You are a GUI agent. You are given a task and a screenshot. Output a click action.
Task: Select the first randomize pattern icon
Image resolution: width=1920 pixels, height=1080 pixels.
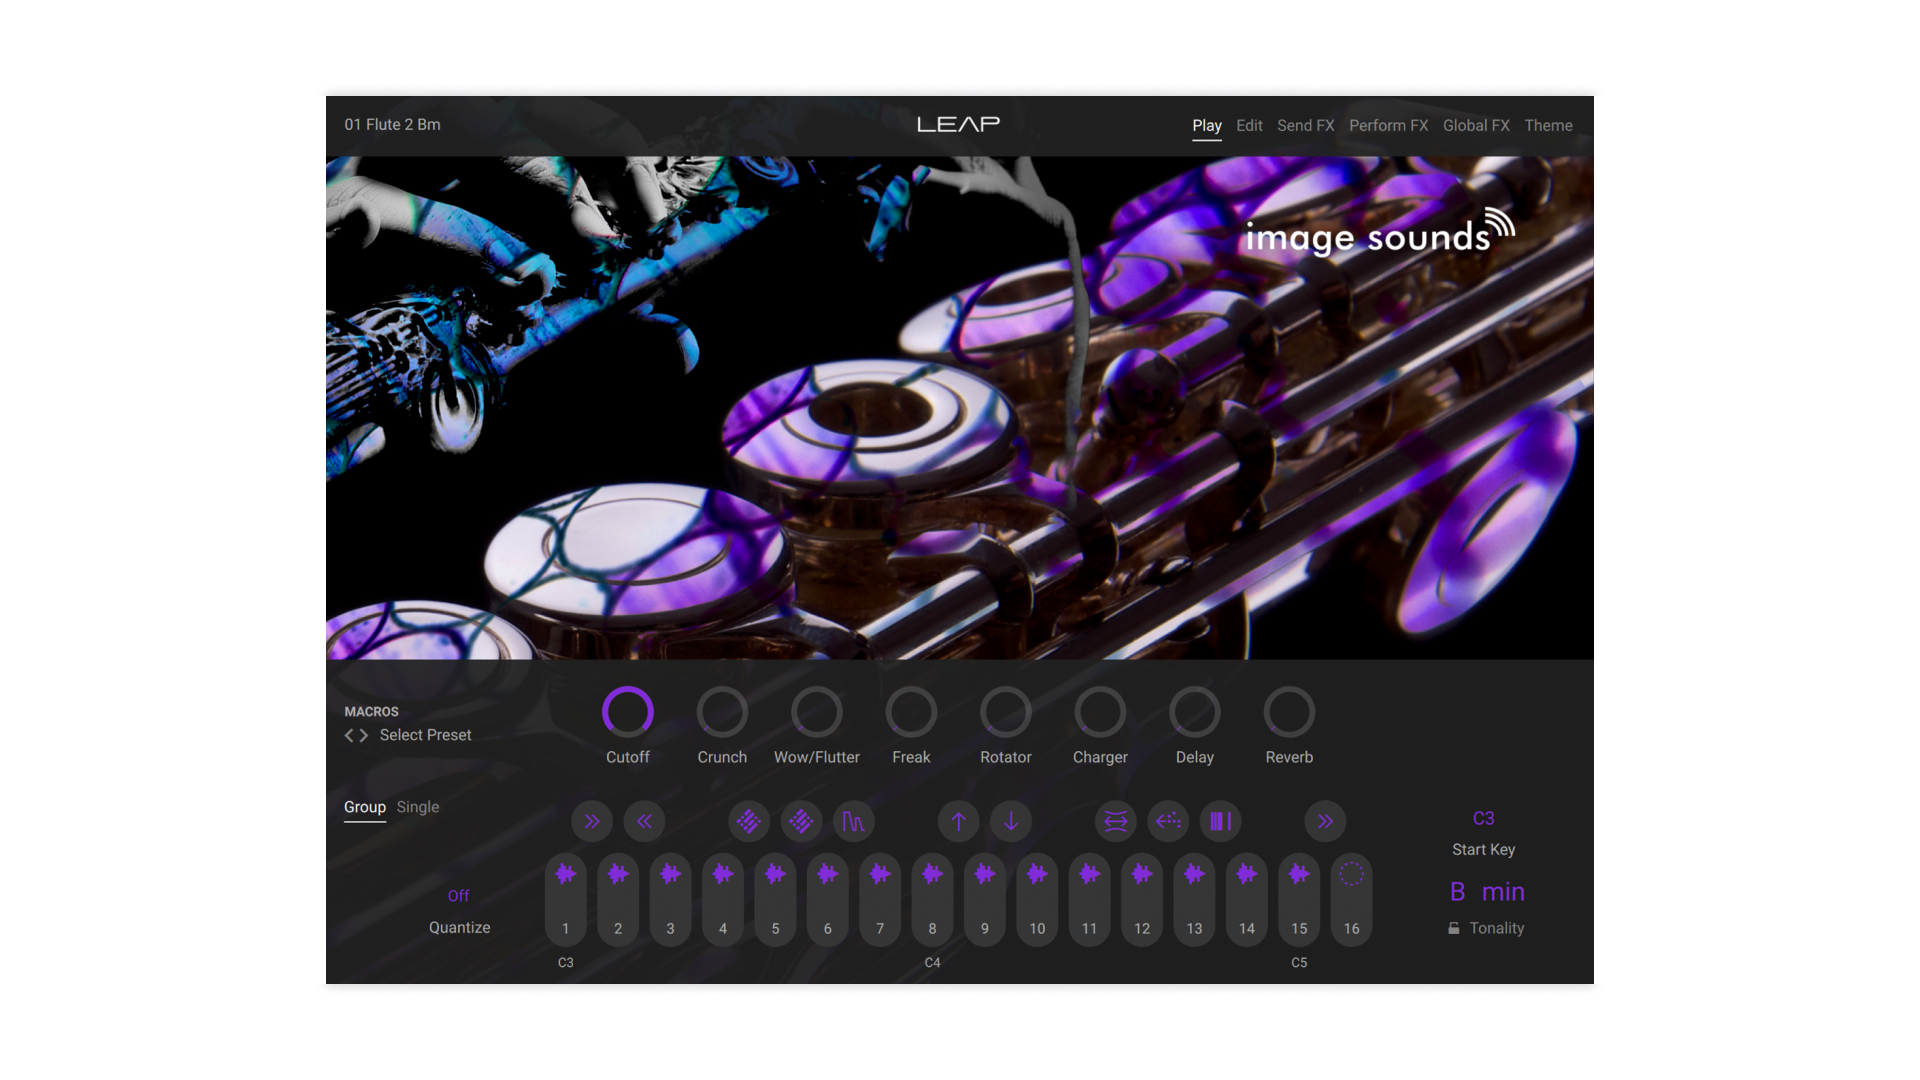point(748,821)
